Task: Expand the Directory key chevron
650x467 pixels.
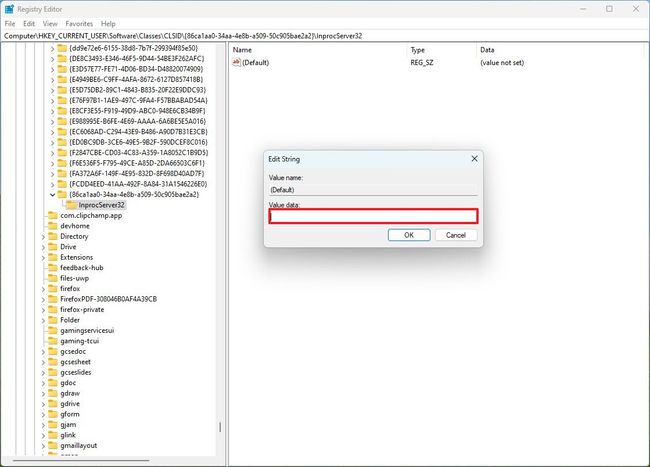Action: (43, 237)
